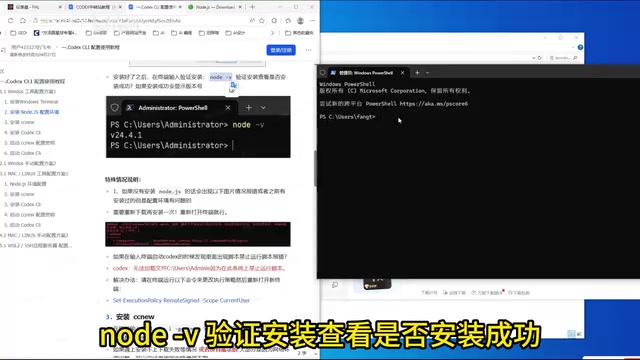640x360 pixels.
Task: Jump to 1. Node.js 环境配置 in outline
Action: coord(25,184)
